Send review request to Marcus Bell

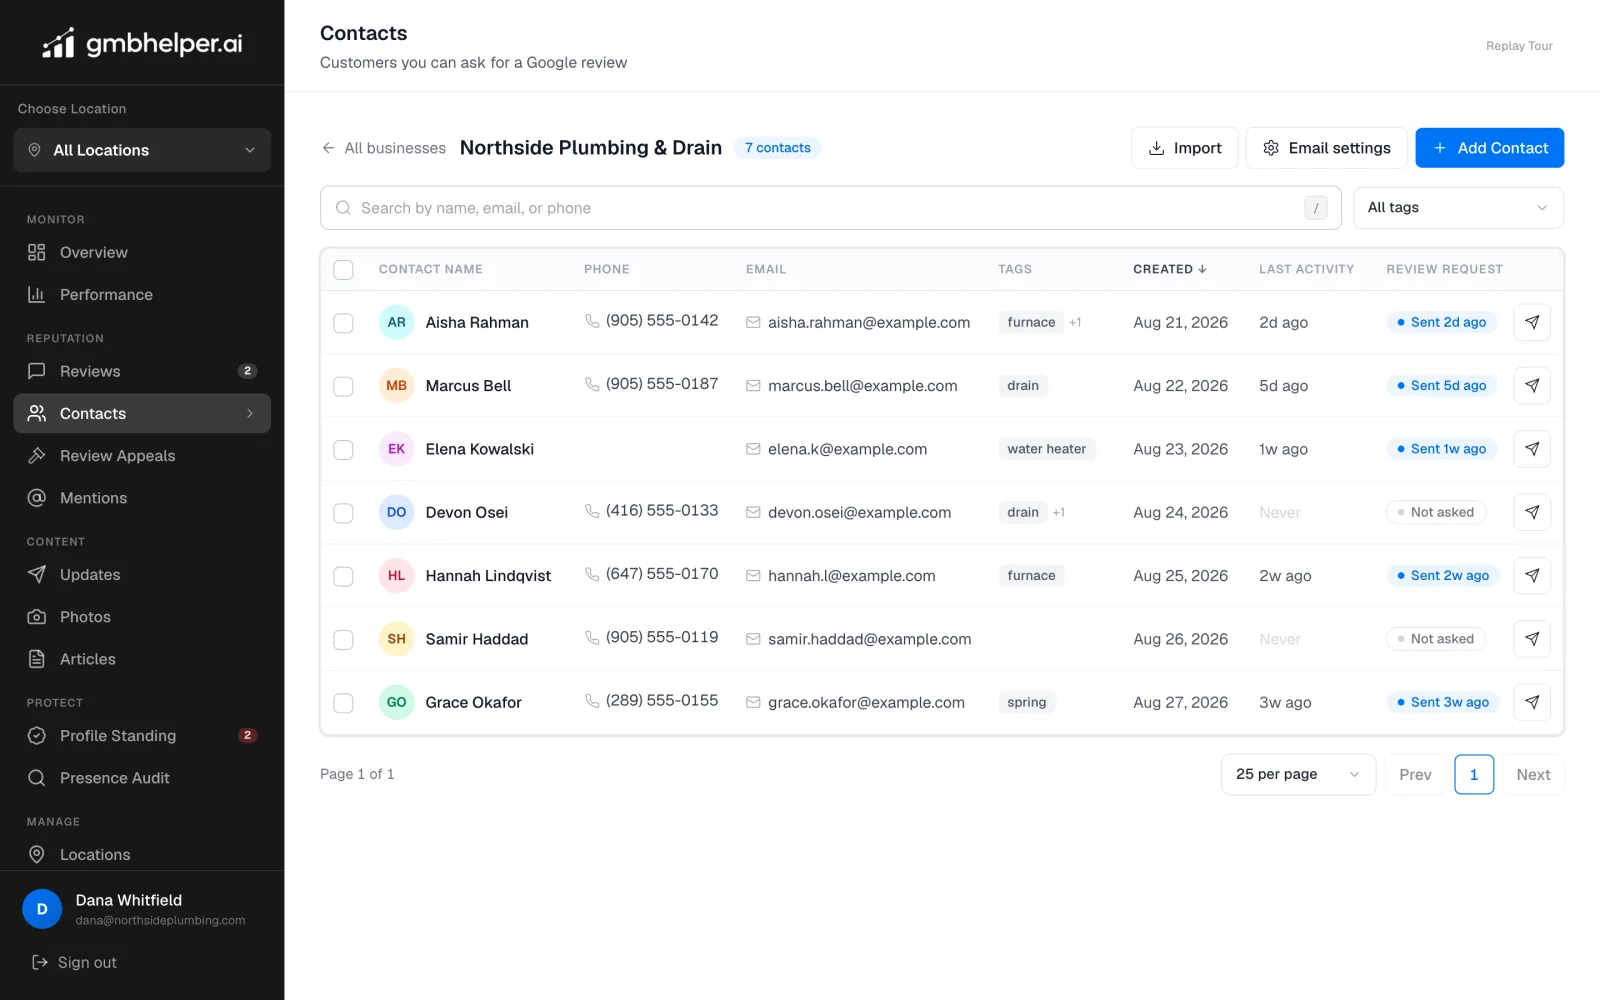tap(1532, 386)
